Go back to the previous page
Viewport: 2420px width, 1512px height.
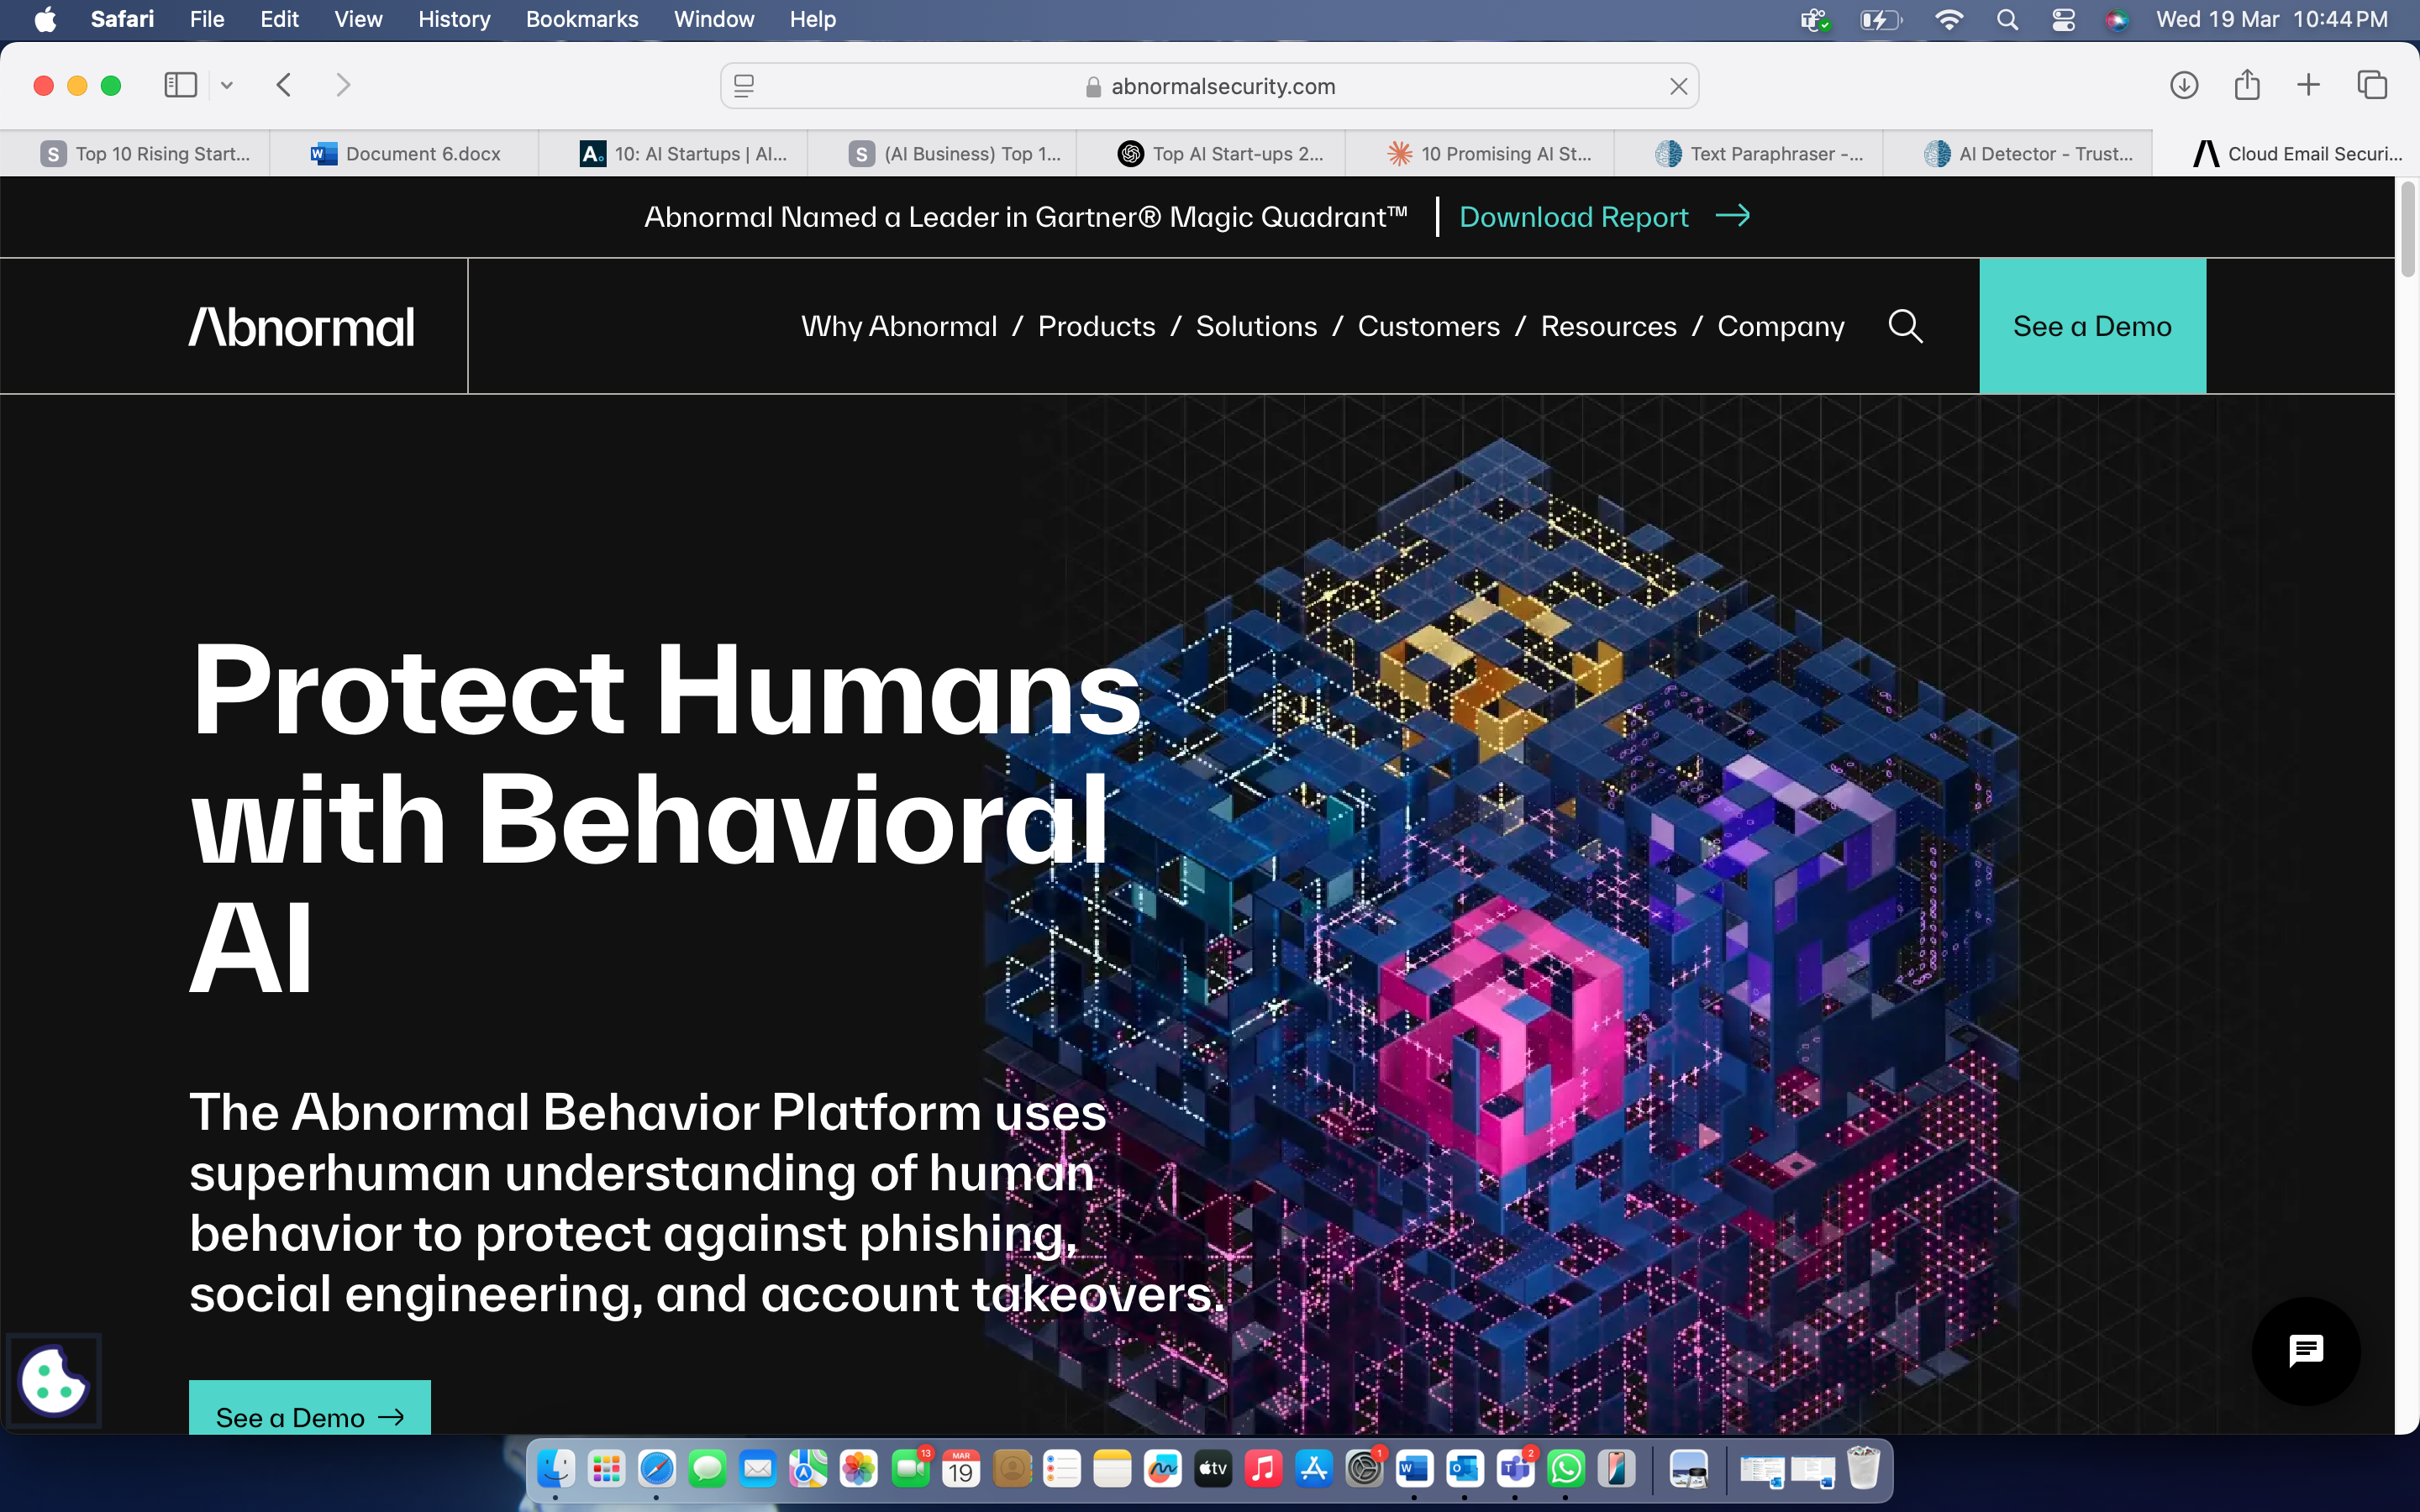point(284,85)
